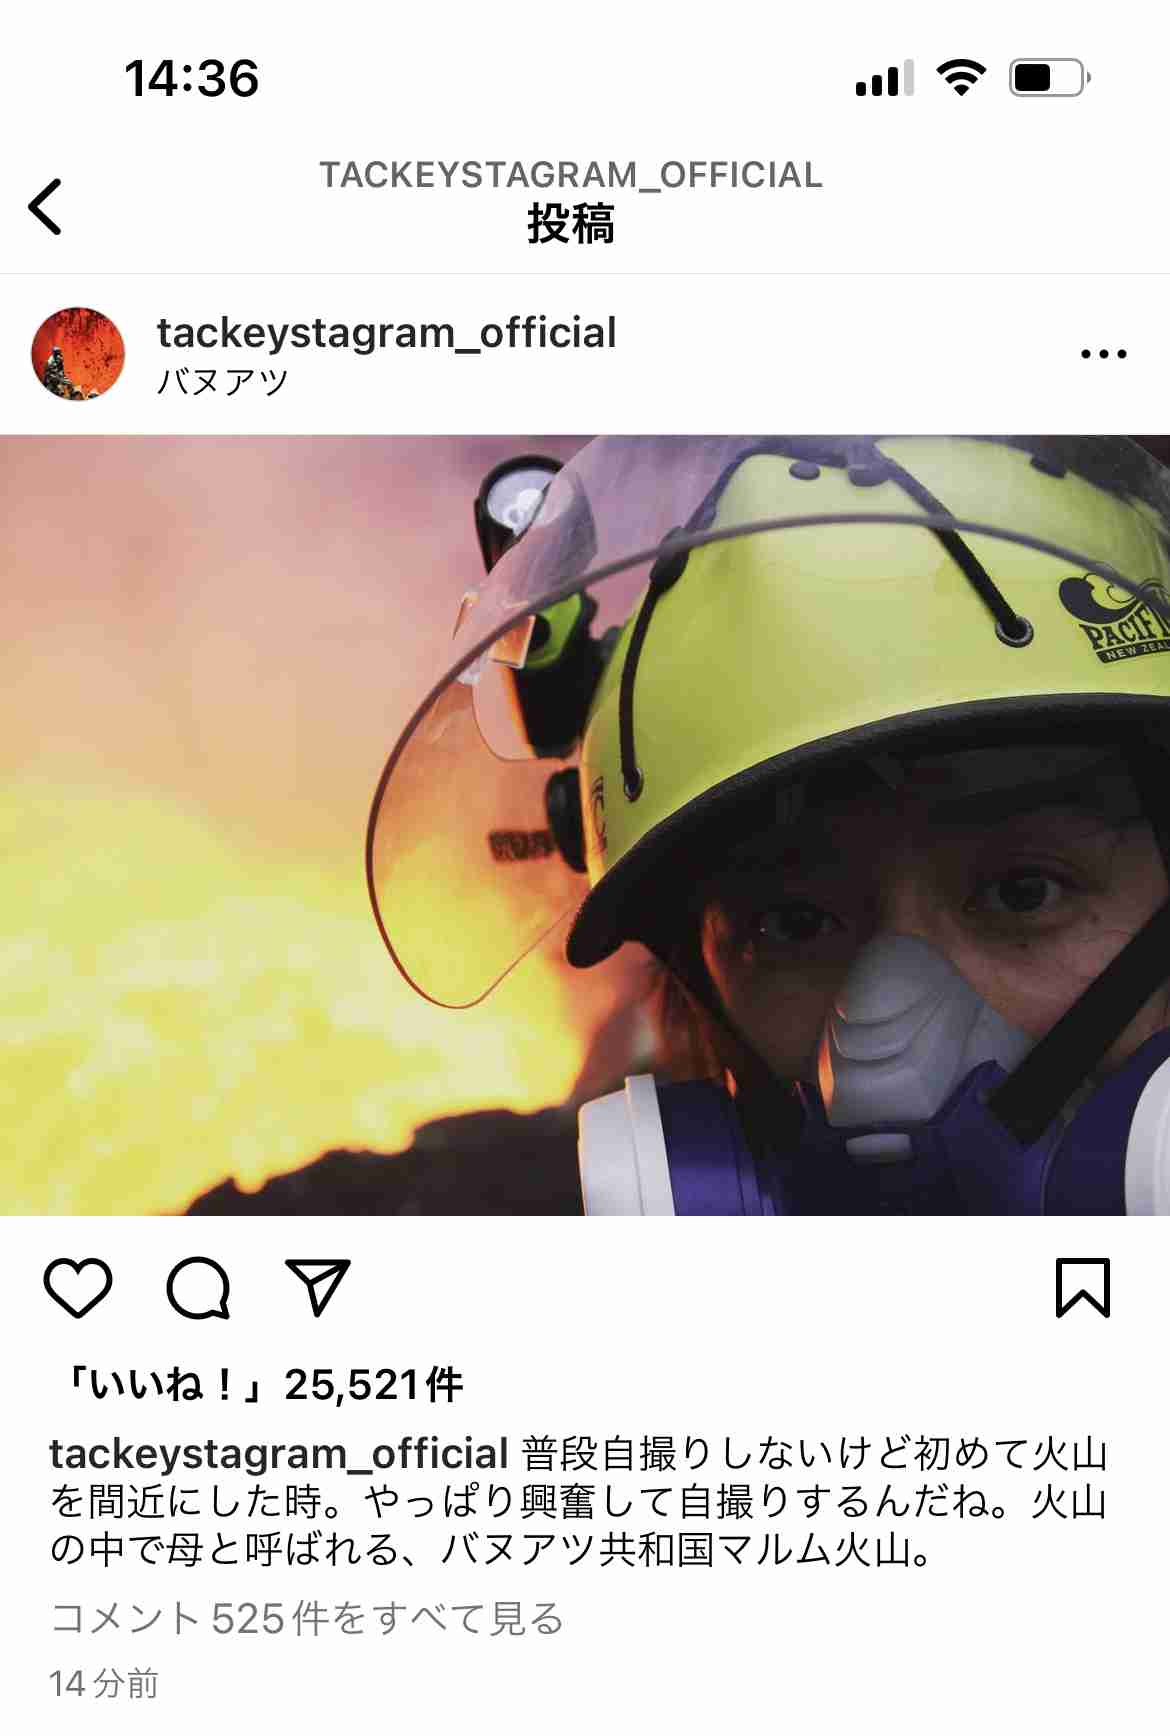Screen dimensions: 1170x1736
Task: Tap the caption text about マルム火山
Action: click(579, 1501)
